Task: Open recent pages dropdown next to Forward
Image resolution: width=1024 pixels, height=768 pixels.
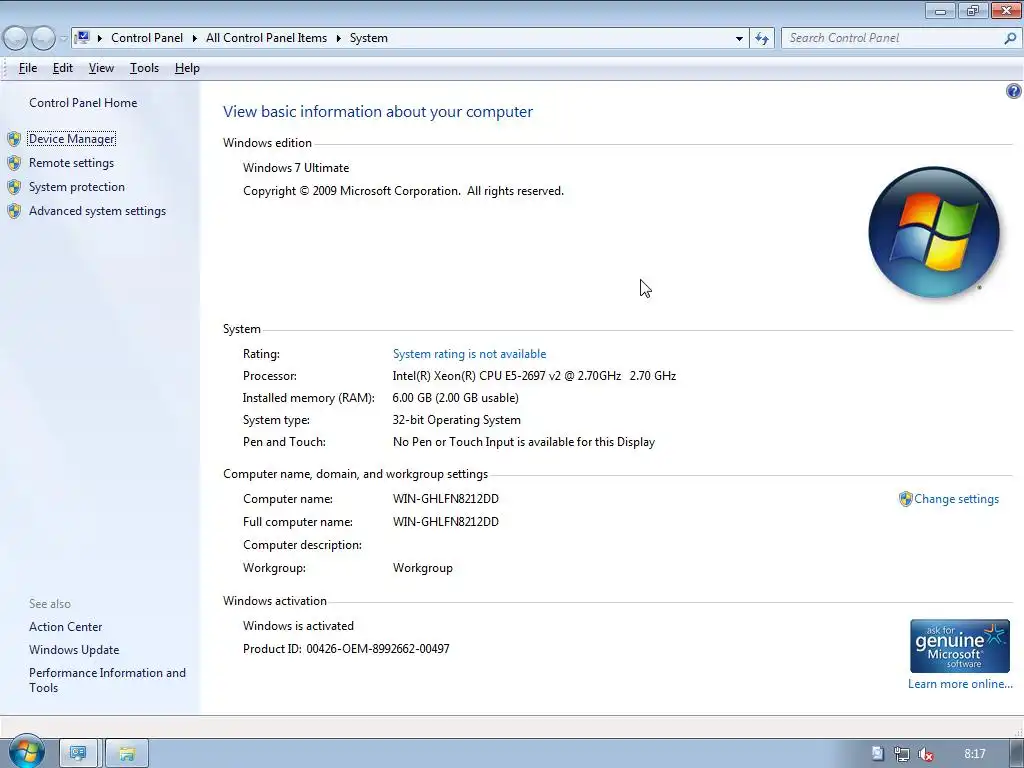Action: point(63,39)
